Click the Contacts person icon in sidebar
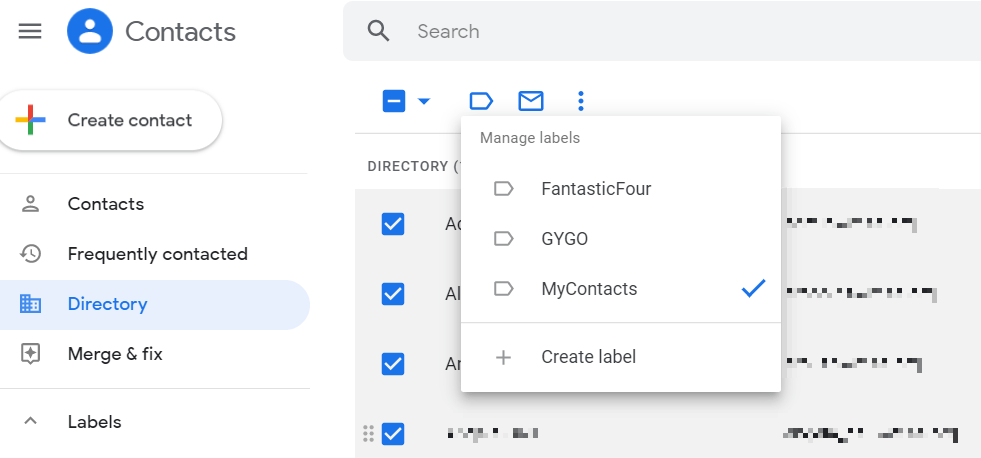The height and width of the screenshot is (458, 981). pyautogui.click(x=30, y=204)
